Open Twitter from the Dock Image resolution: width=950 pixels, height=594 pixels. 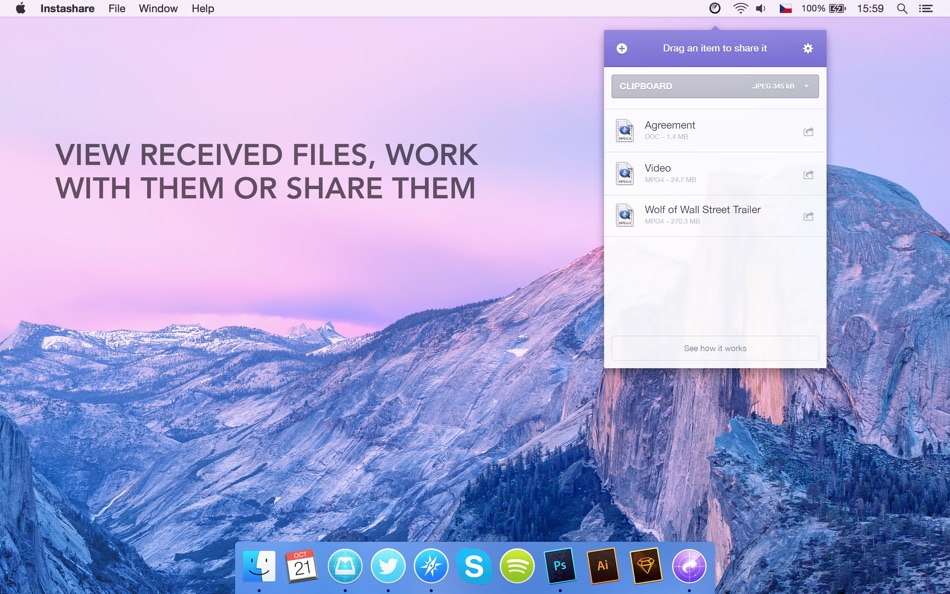point(388,566)
